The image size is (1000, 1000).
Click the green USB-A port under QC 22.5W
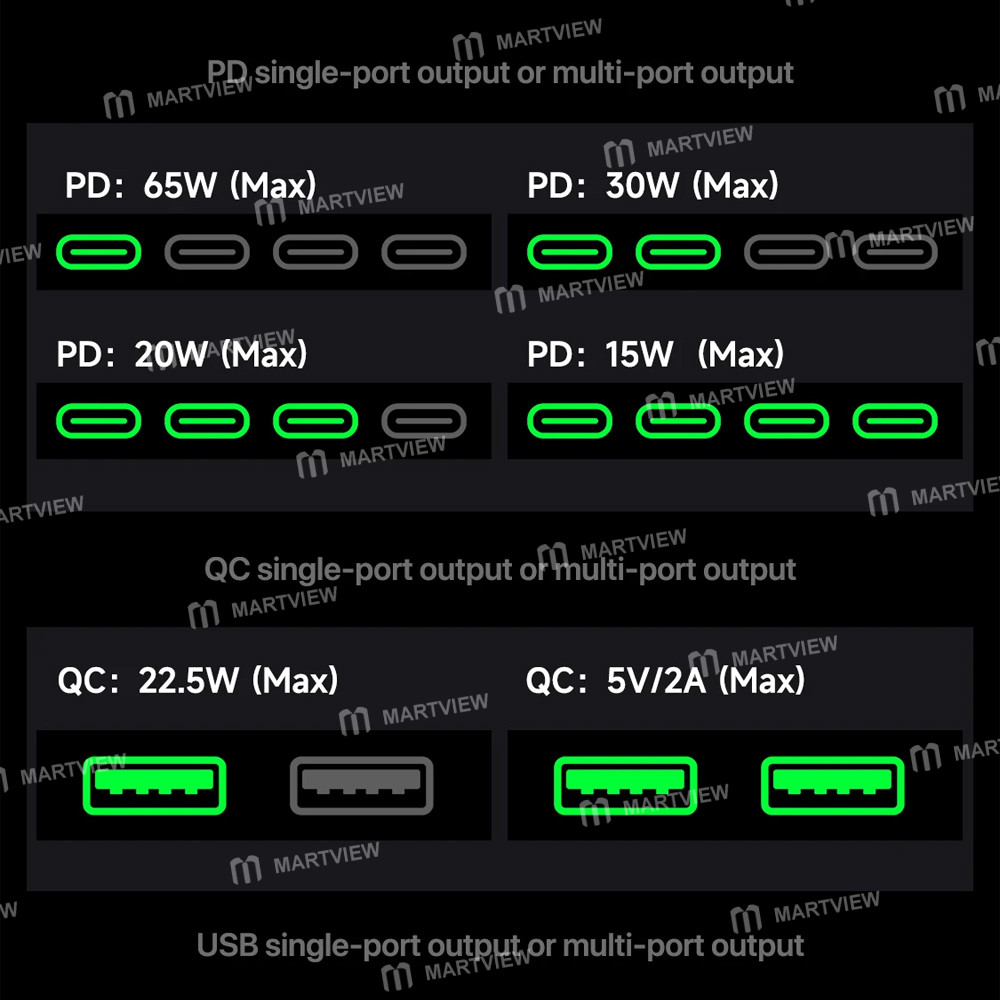point(154,786)
